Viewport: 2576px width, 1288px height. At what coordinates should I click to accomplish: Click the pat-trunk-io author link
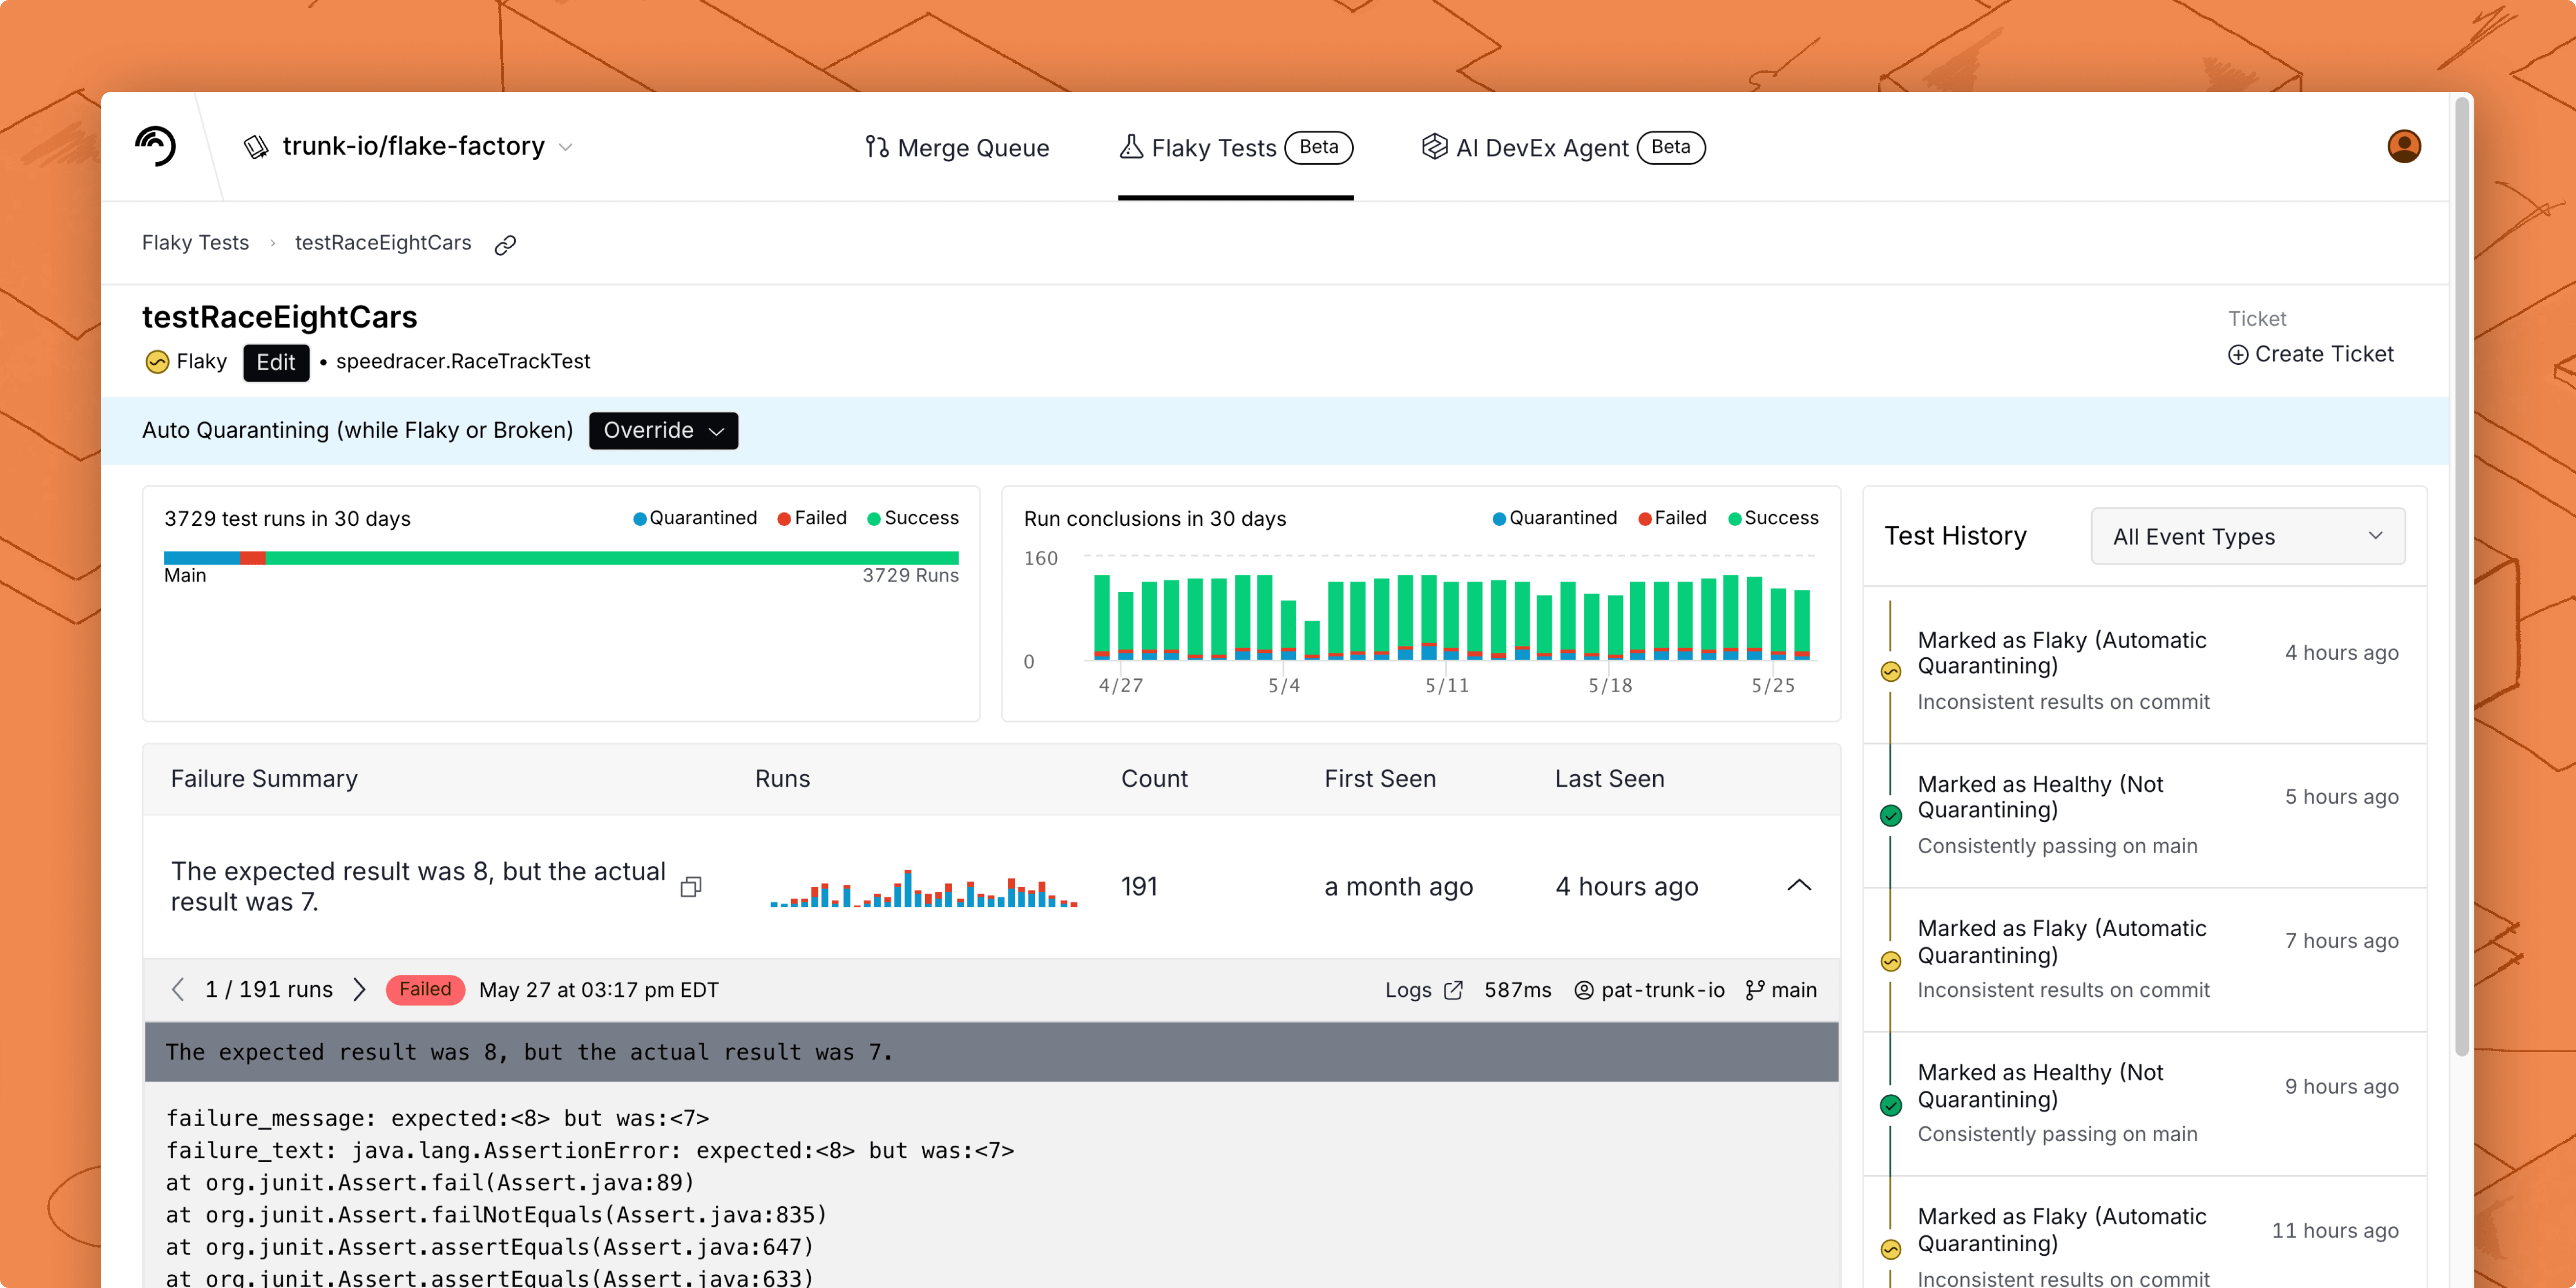1661,990
